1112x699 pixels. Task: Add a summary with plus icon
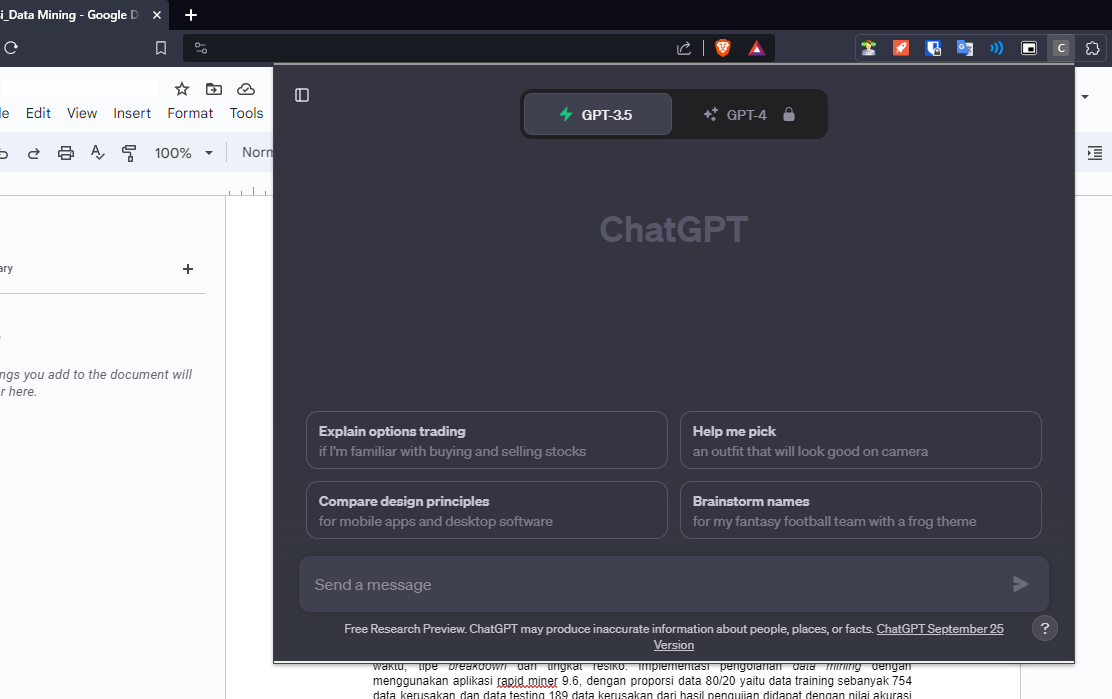coord(188,269)
